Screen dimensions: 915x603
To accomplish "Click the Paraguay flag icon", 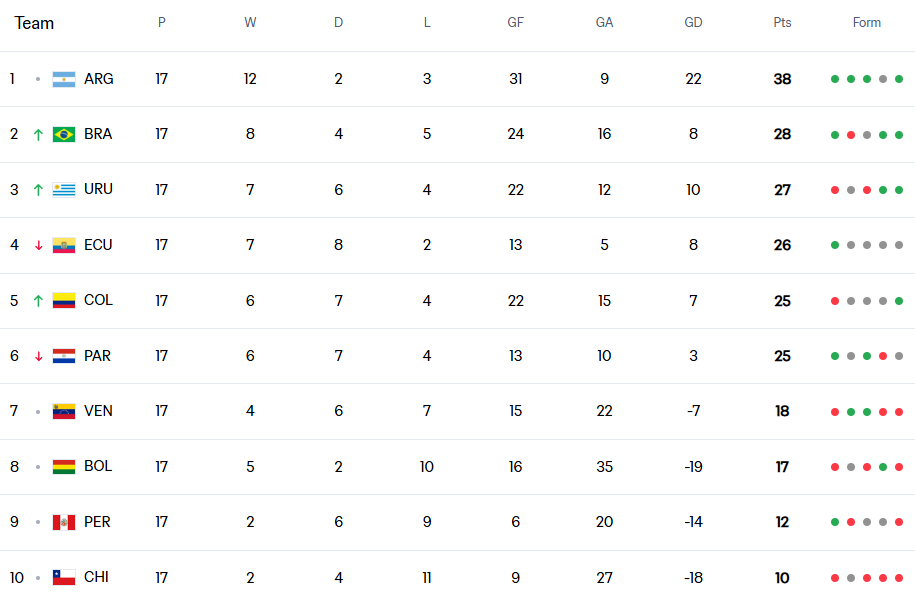I will point(64,356).
